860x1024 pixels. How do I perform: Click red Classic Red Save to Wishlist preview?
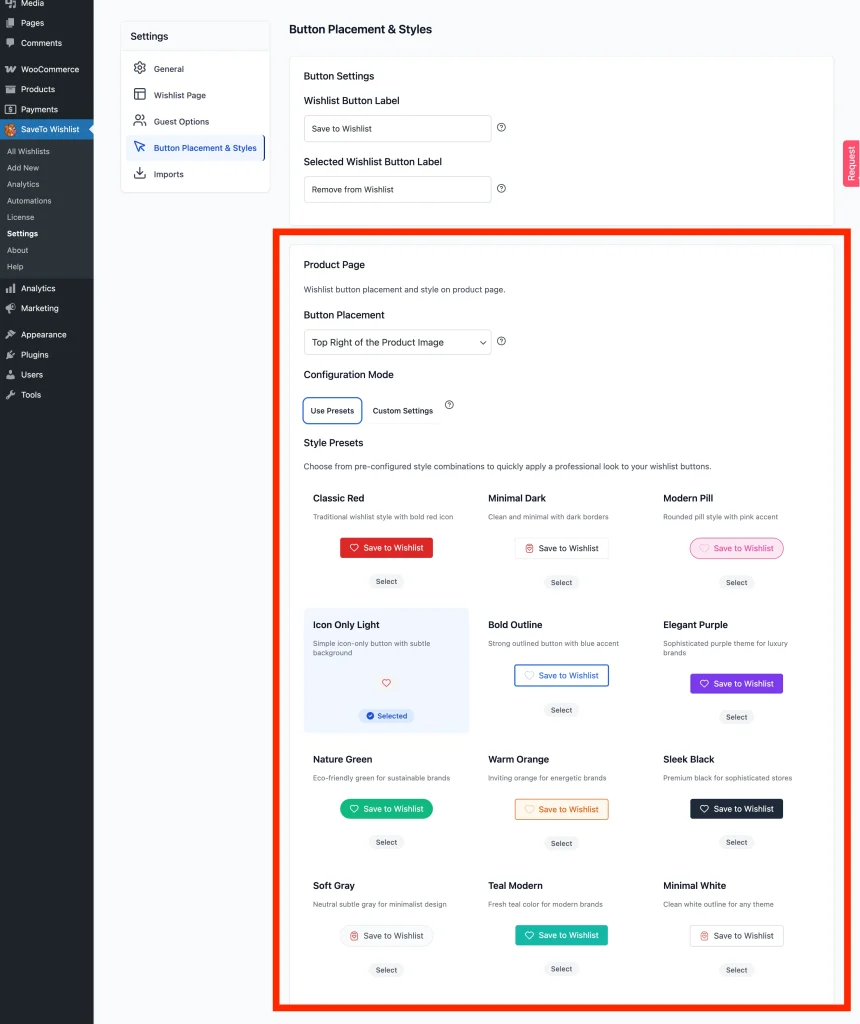[x=387, y=548]
